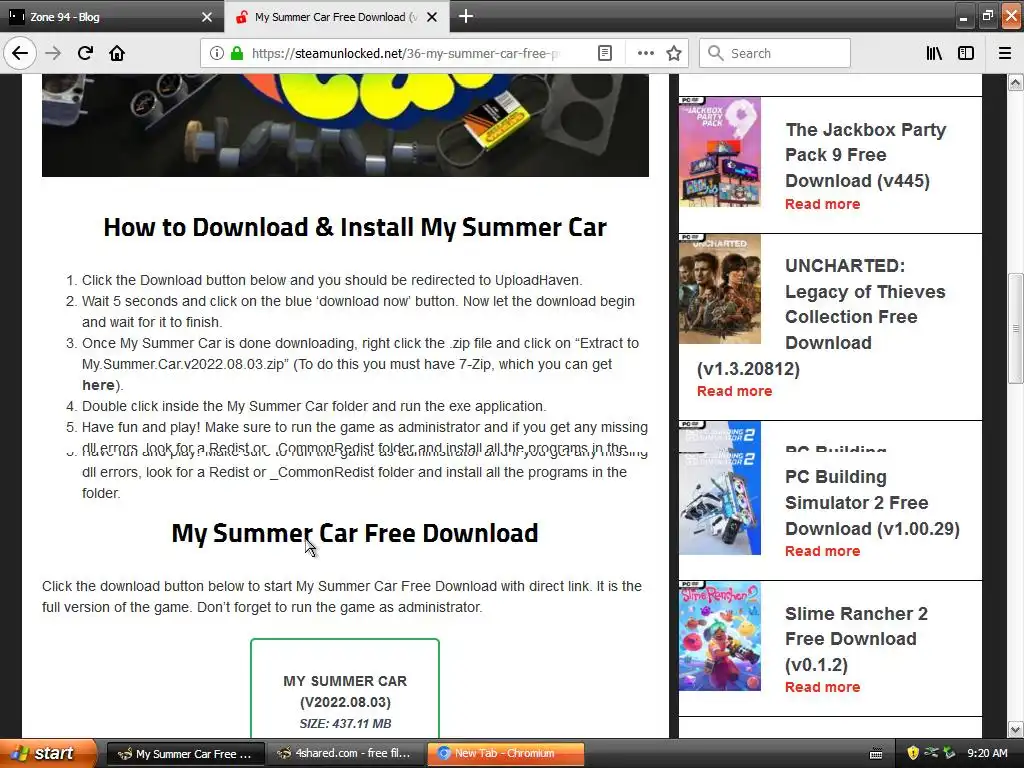Viewport: 1024px width, 768px height.
Task: Open the Library icon
Action: pyautogui.click(x=934, y=53)
